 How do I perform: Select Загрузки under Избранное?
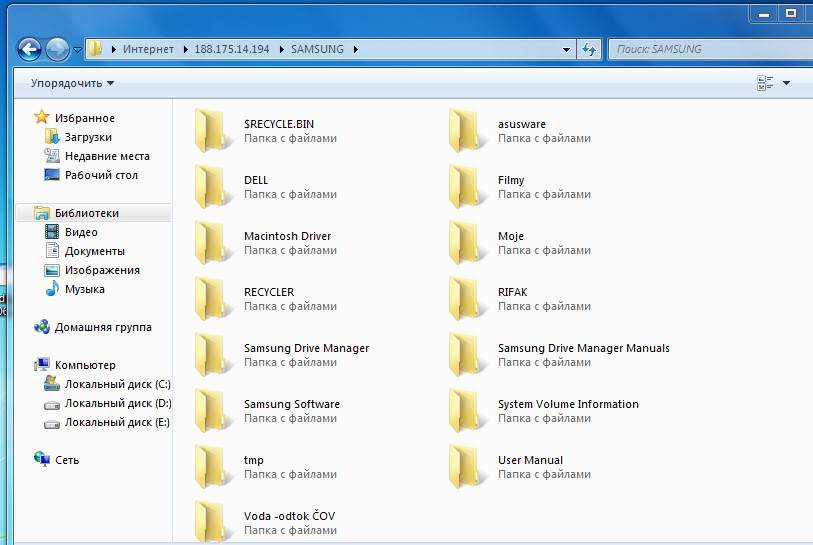click(x=88, y=137)
